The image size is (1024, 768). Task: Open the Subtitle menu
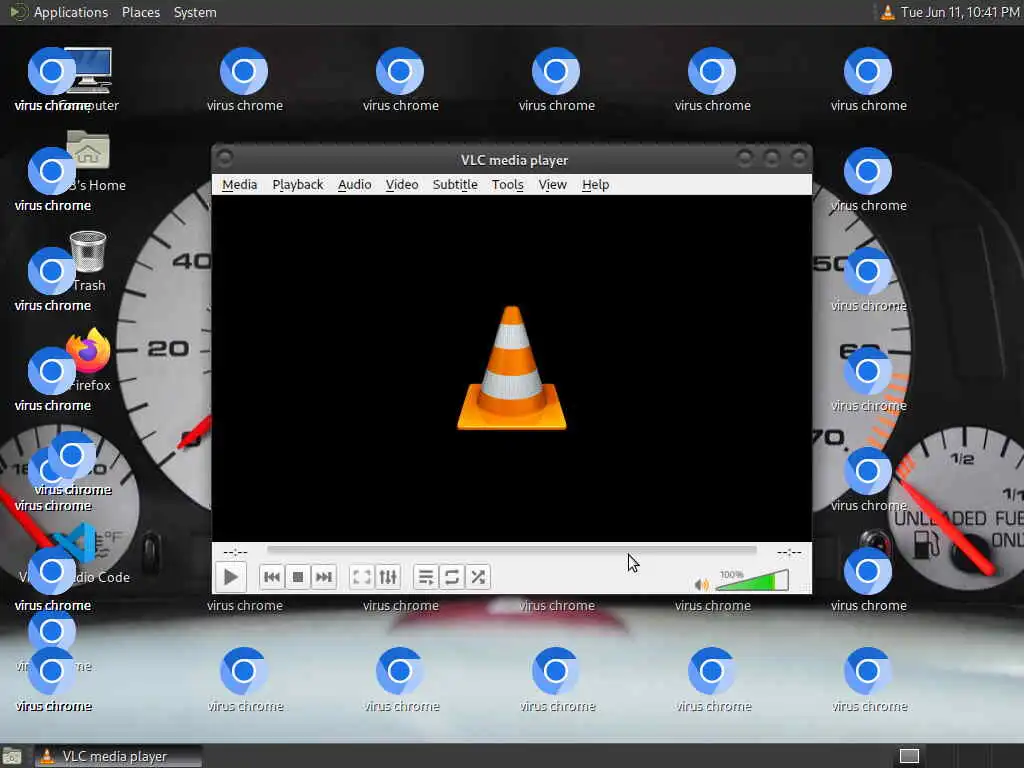[455, 185]
